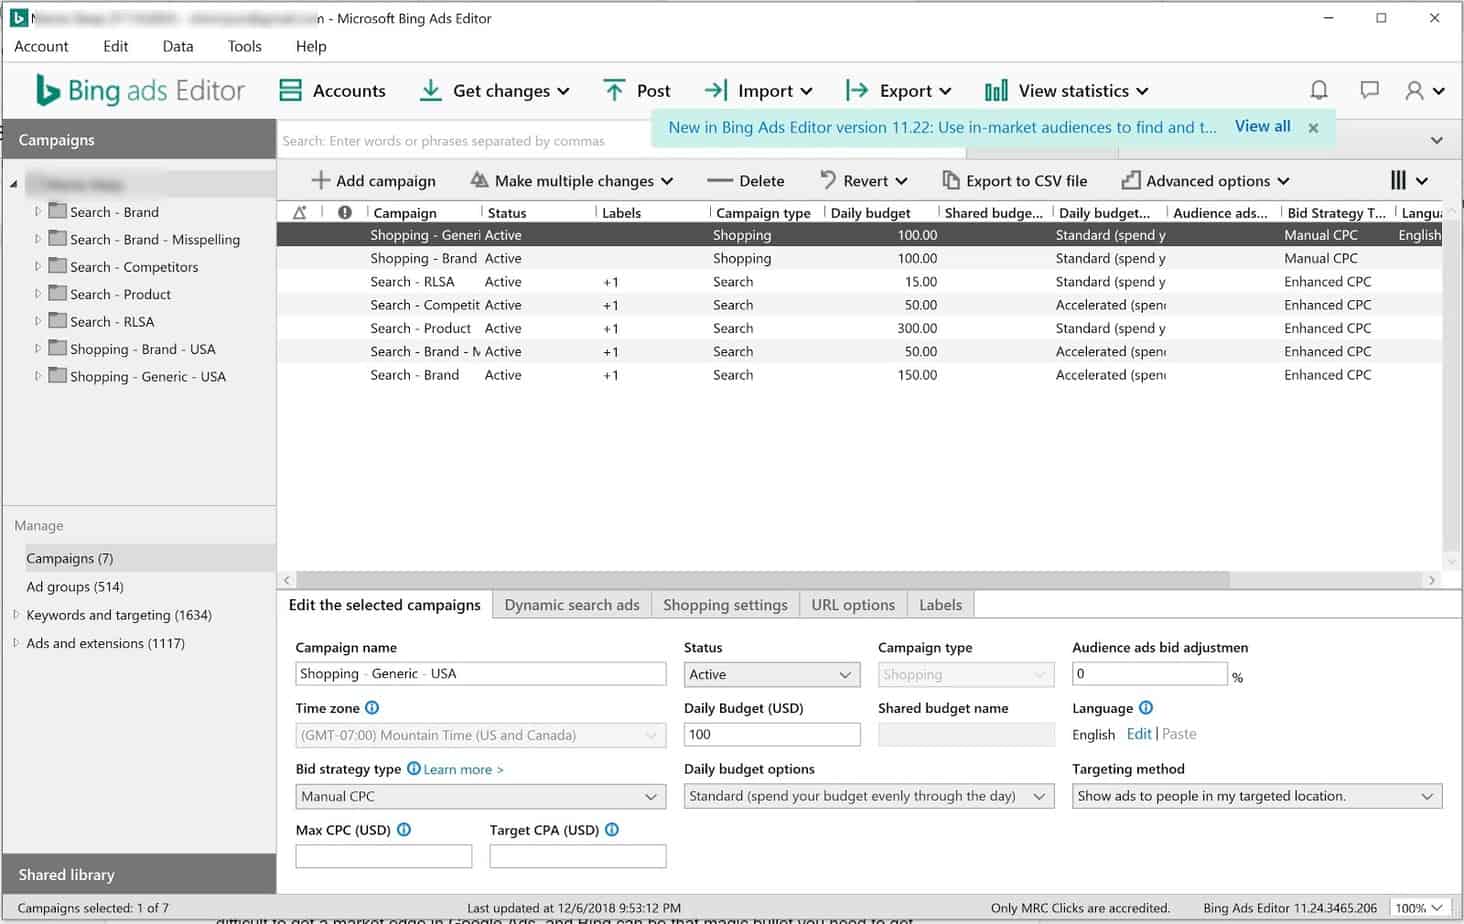Click the Import arrow icon
This screenshot has height=924, width=1464.
(715, 91)
